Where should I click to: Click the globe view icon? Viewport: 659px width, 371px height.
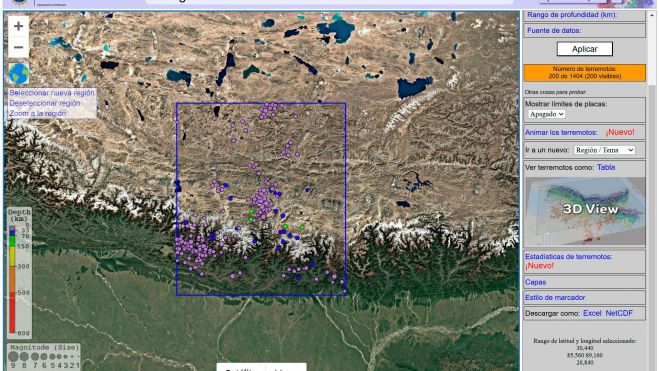(x=18, y=74)
